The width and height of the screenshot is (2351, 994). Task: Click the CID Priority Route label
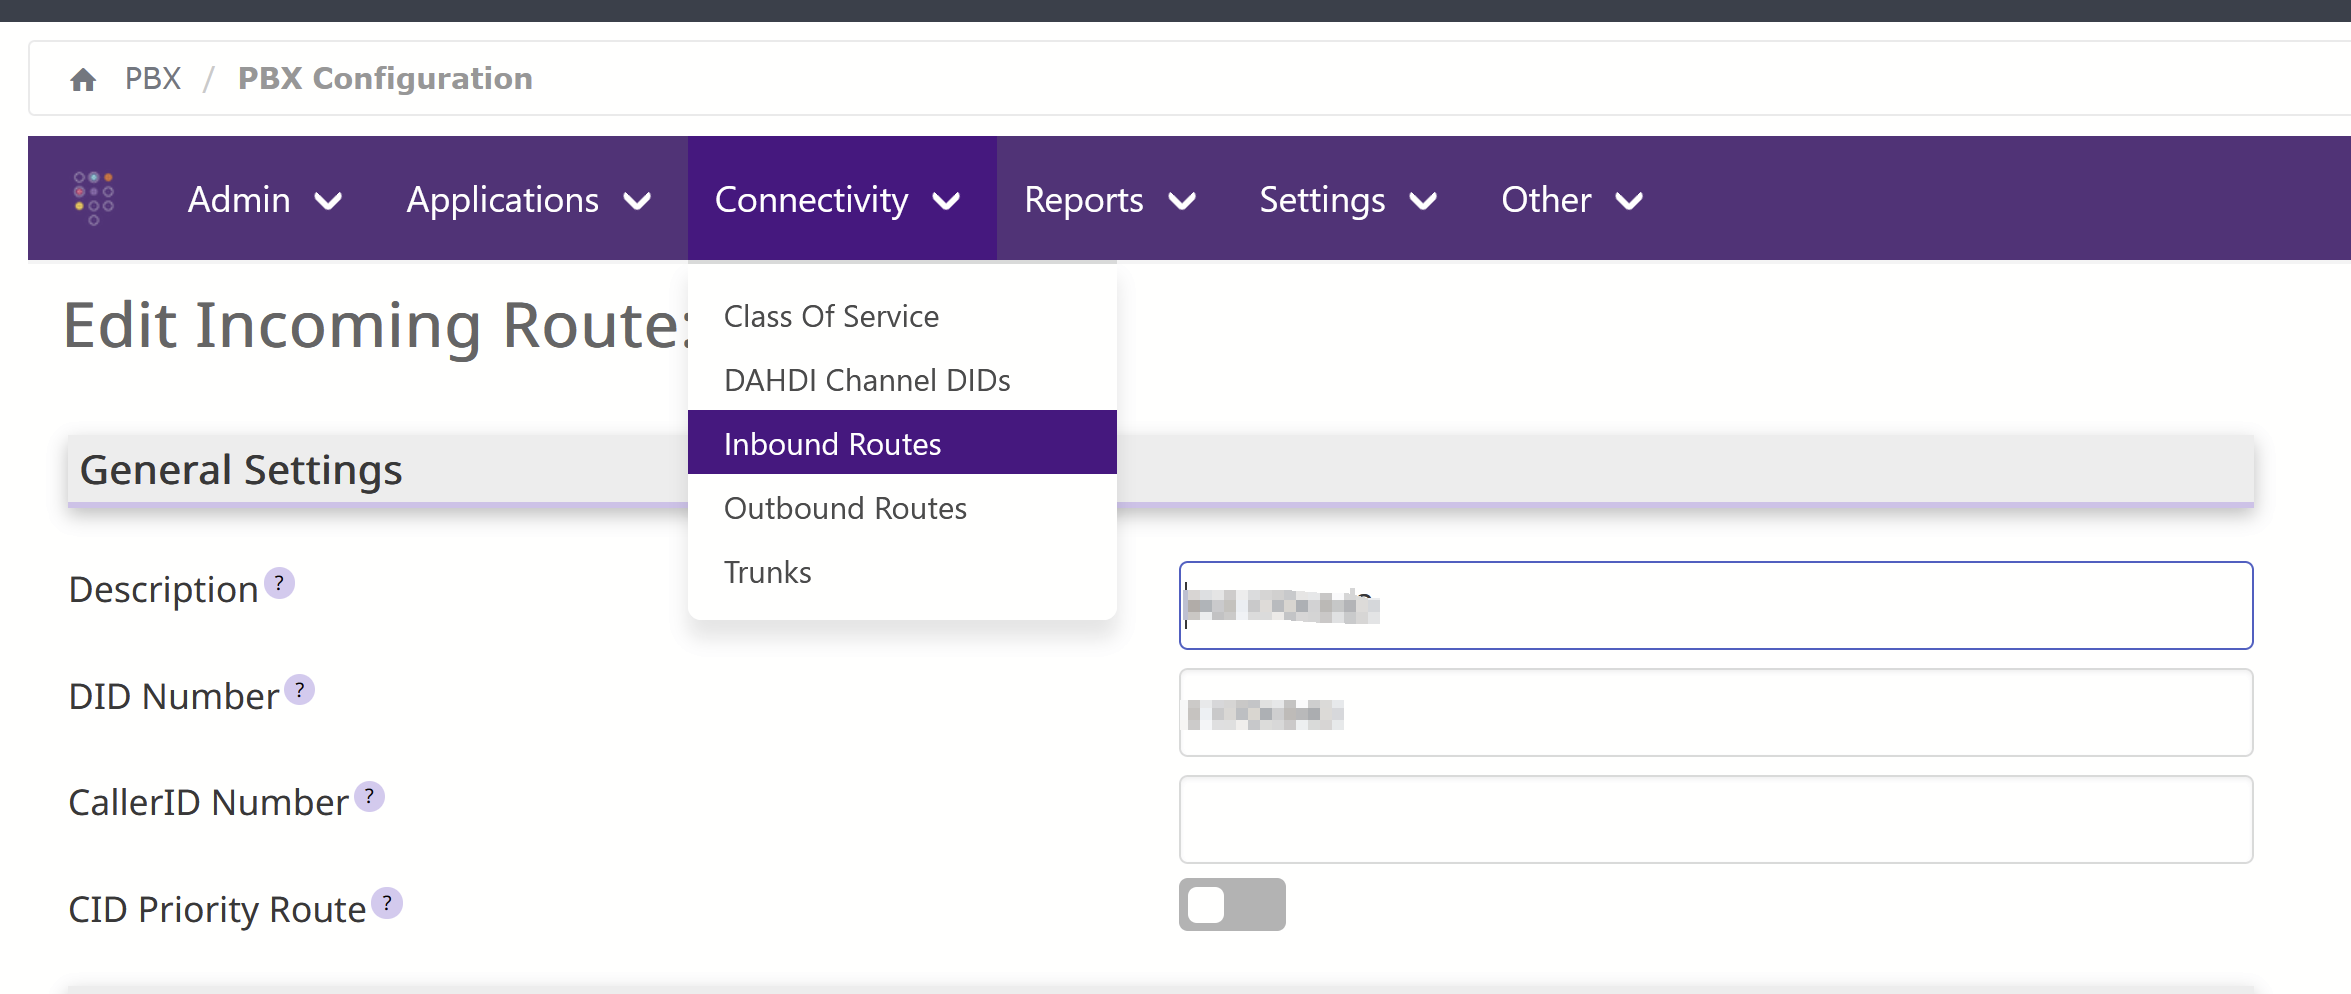217,910
